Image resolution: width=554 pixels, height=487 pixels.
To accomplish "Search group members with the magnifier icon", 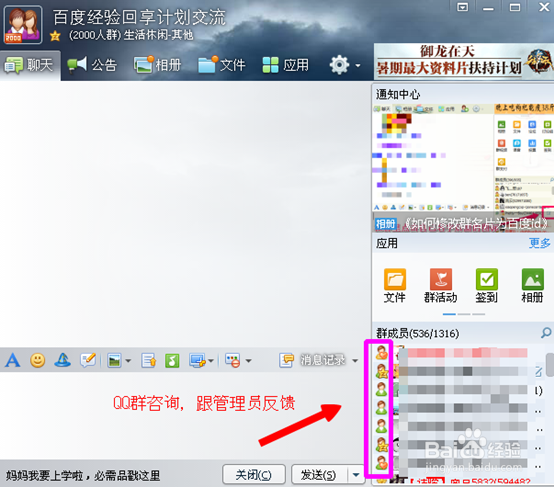I will click(x=546, y=333).
